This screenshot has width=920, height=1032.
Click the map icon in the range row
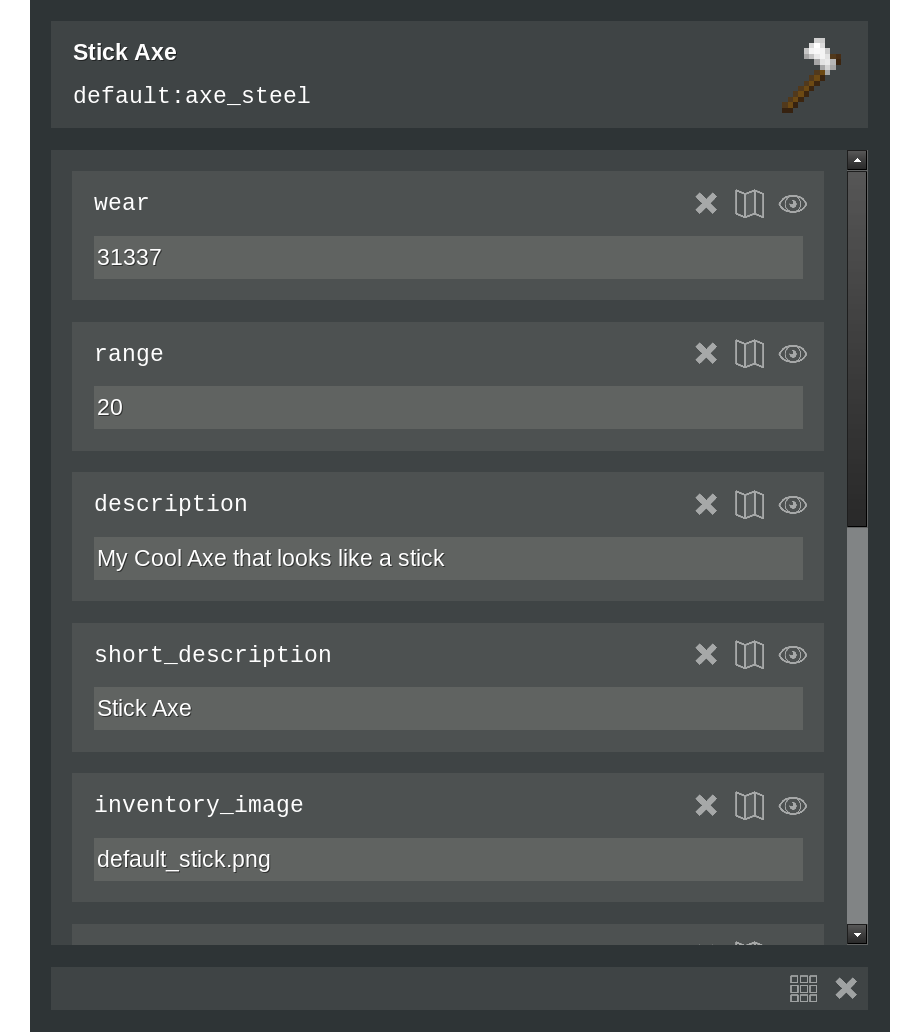(749, 354)
